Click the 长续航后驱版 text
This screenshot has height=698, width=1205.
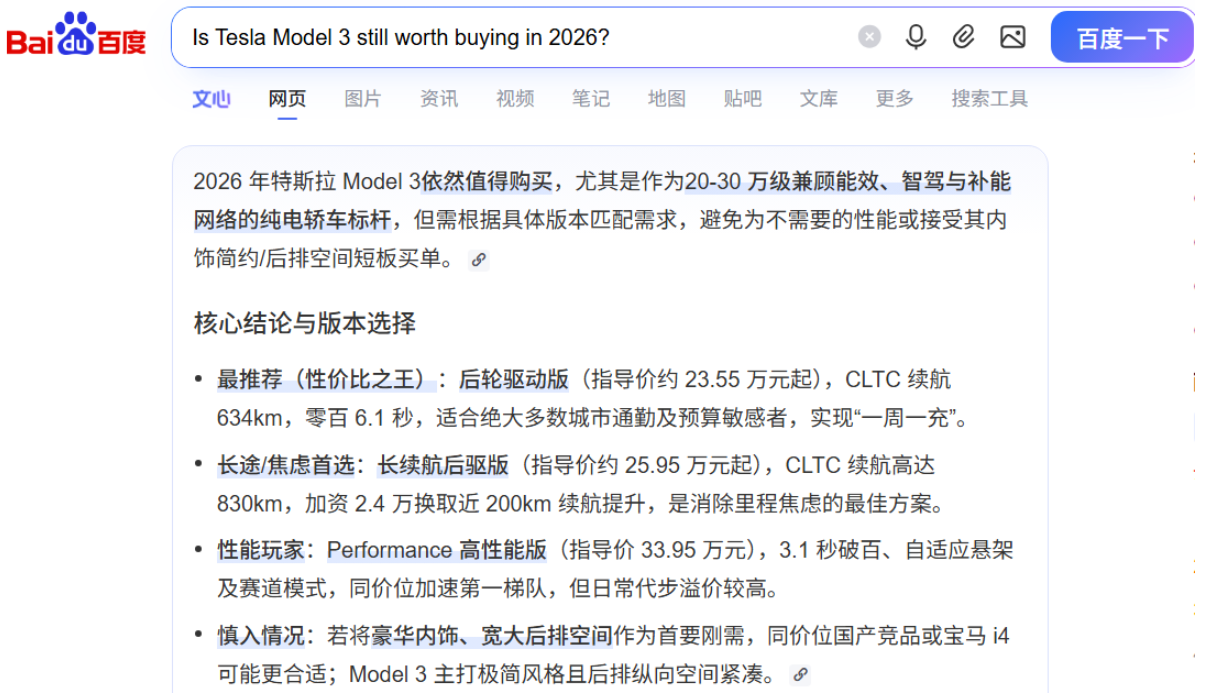click(443, 465)
